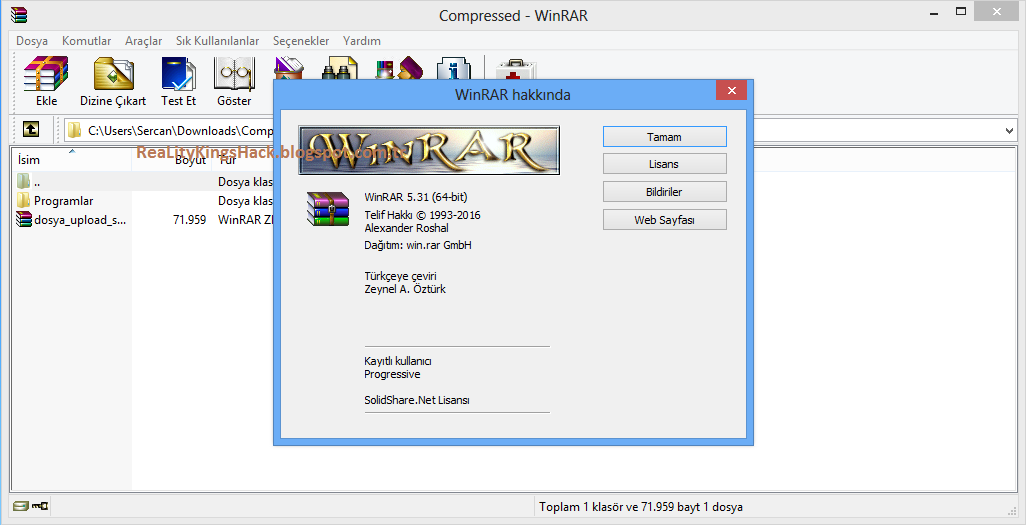Click the info toolbar icon
Viewport: 1026px width, 525px height.
point(453,67)
